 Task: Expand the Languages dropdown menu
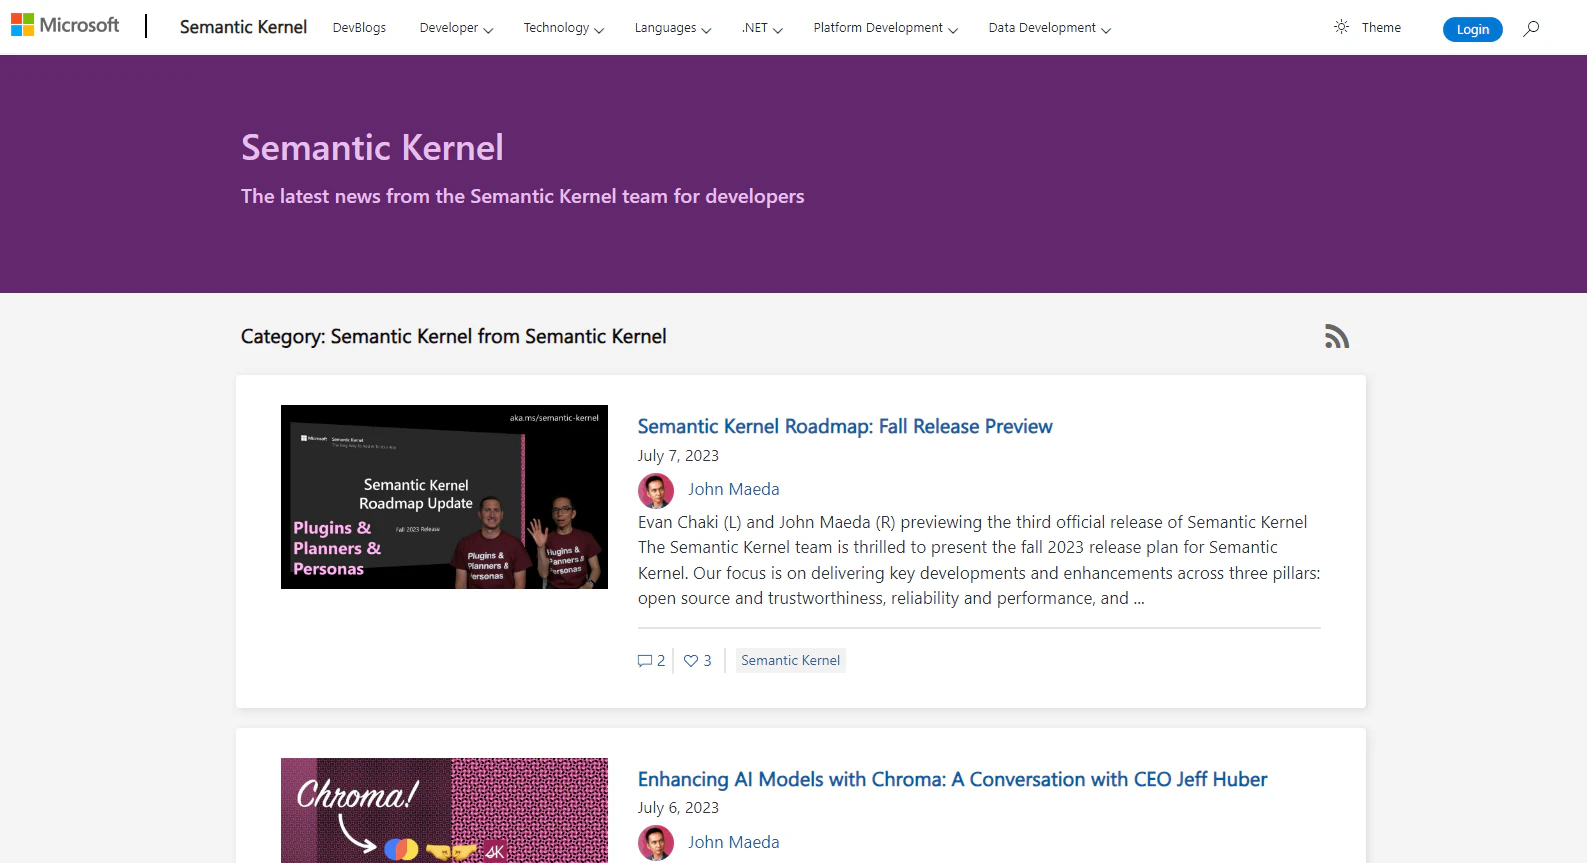click(x=673, y=28)
